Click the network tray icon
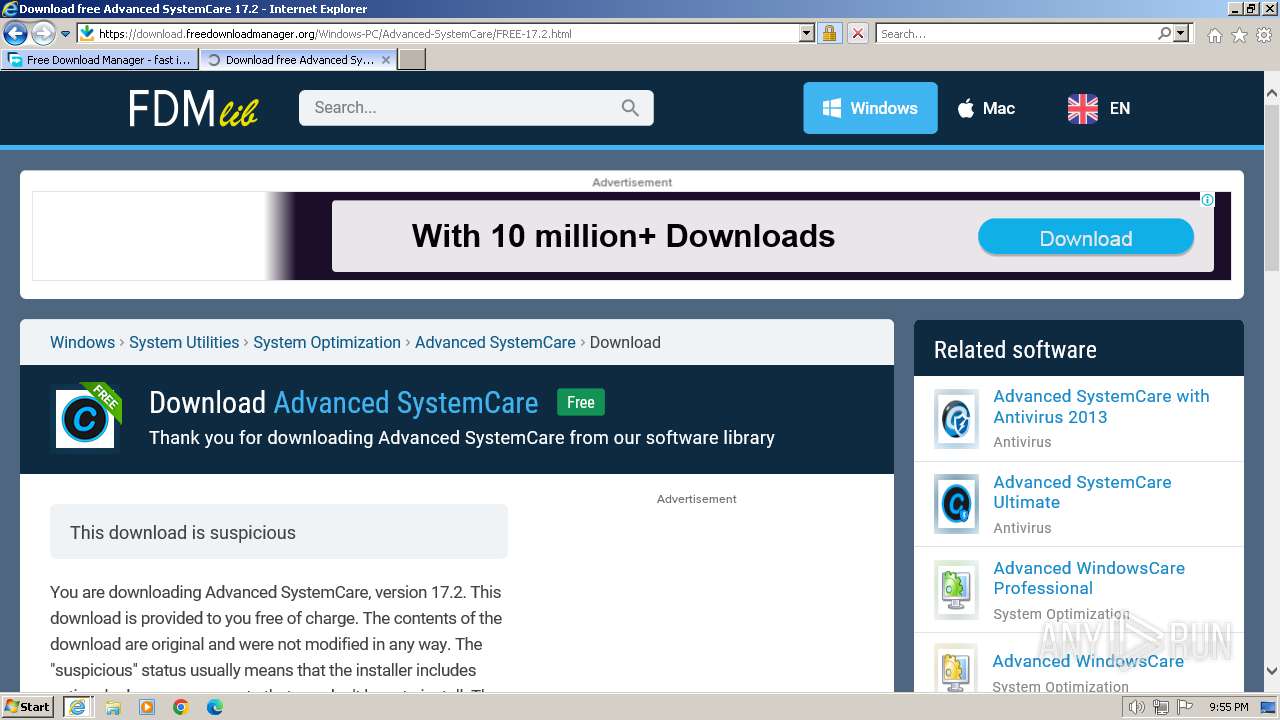The image size is (1280, 720). coord(1161,707)
